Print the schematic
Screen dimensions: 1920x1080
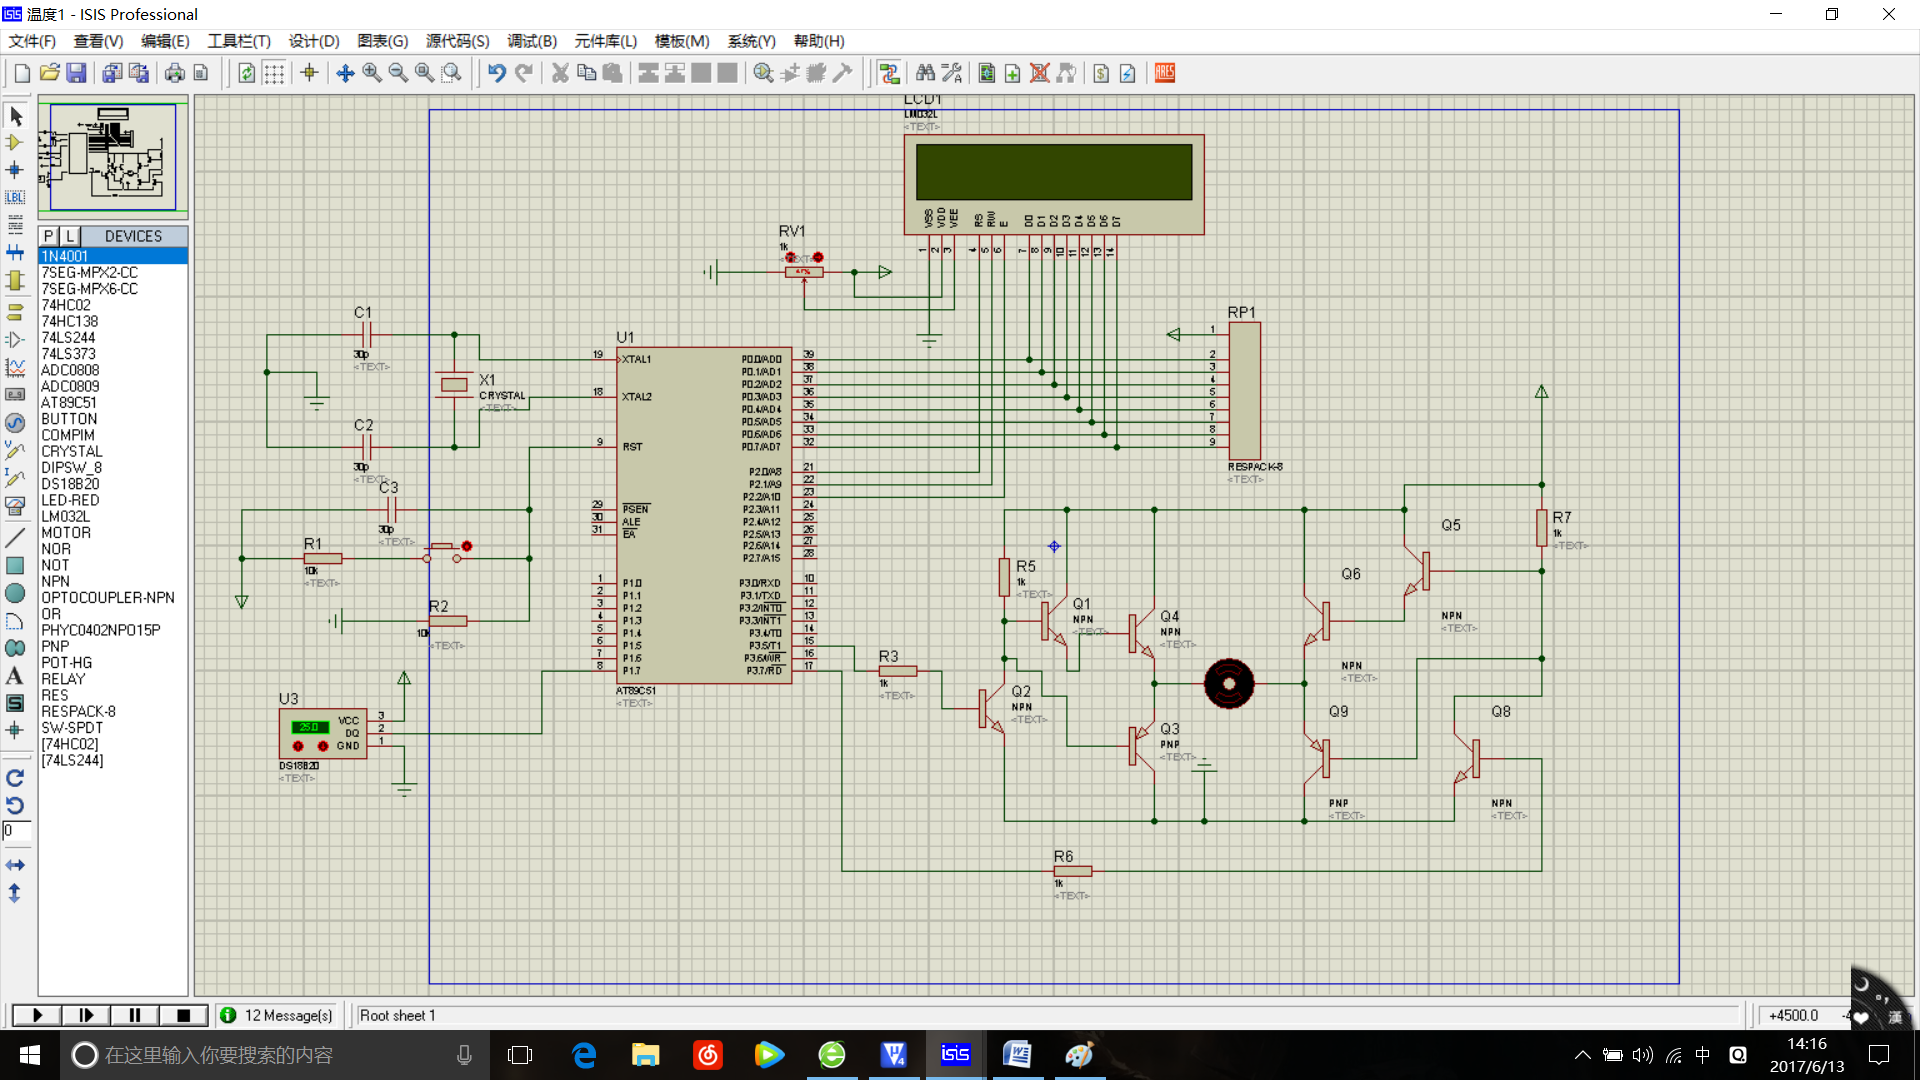pyautogui.click(x=174, y=73)
